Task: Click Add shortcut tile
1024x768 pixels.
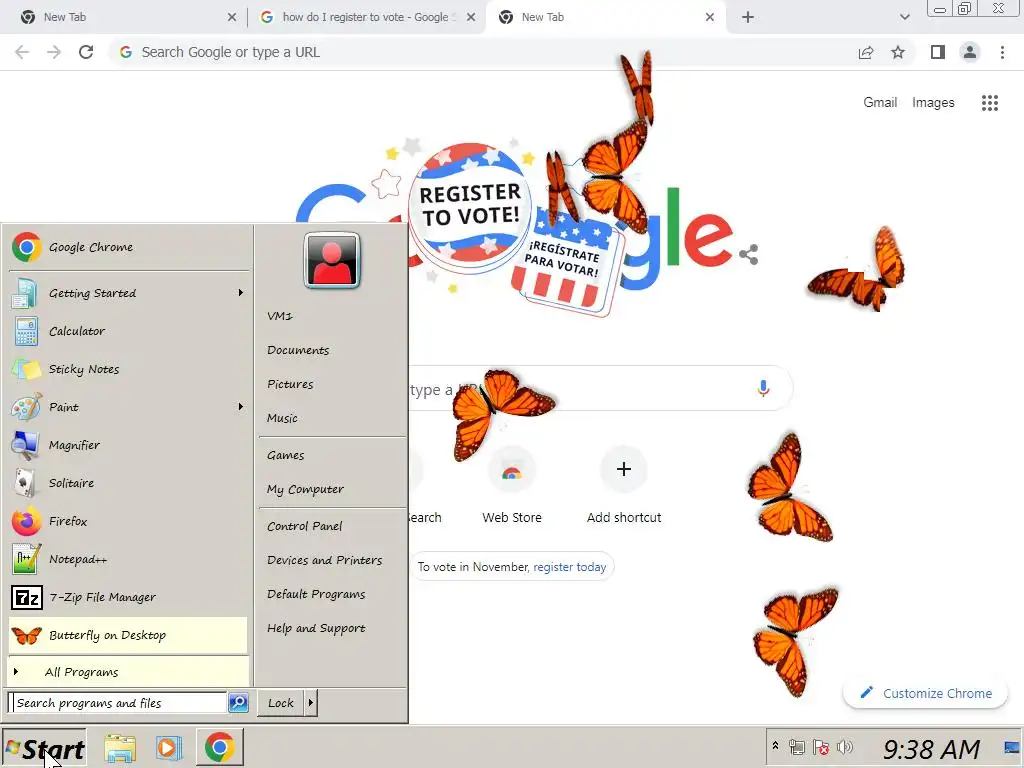Action: coord(624,487)
